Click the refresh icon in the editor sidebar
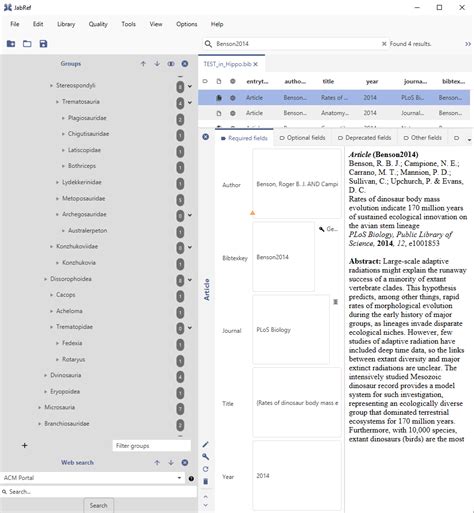The width and height of the screenshot is (474, 513). 205,469
